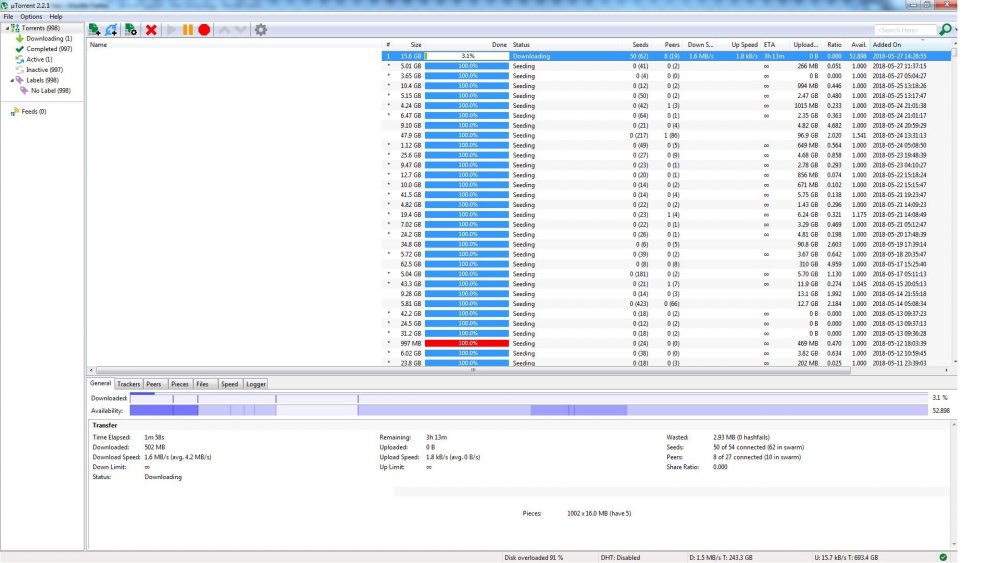Pause the torrent with the orange pause icon
The width and height of the screenshot is (1000, 563).
point(188,29)
